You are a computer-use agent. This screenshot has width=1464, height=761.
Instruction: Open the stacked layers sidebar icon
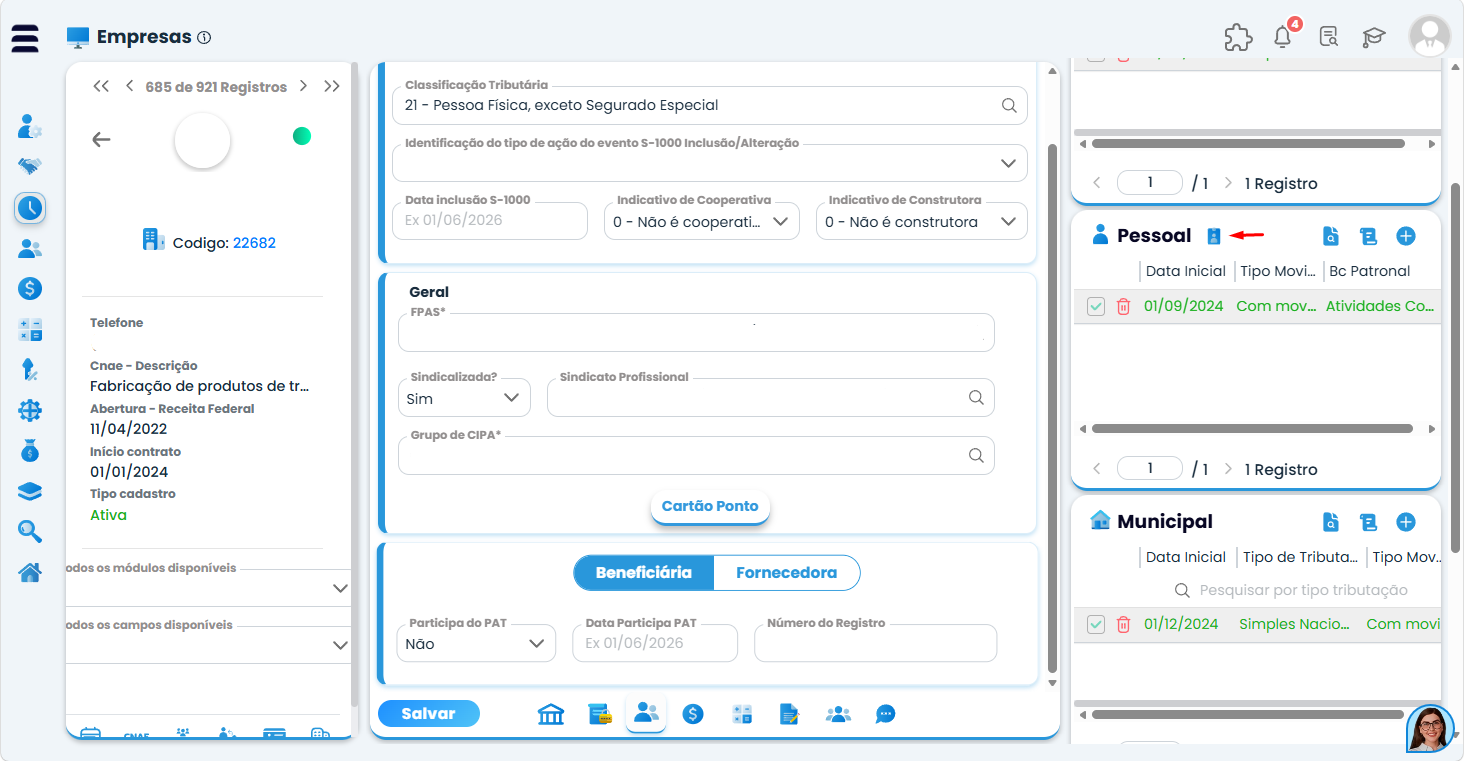pyautogui.click(x=30, y=491)
